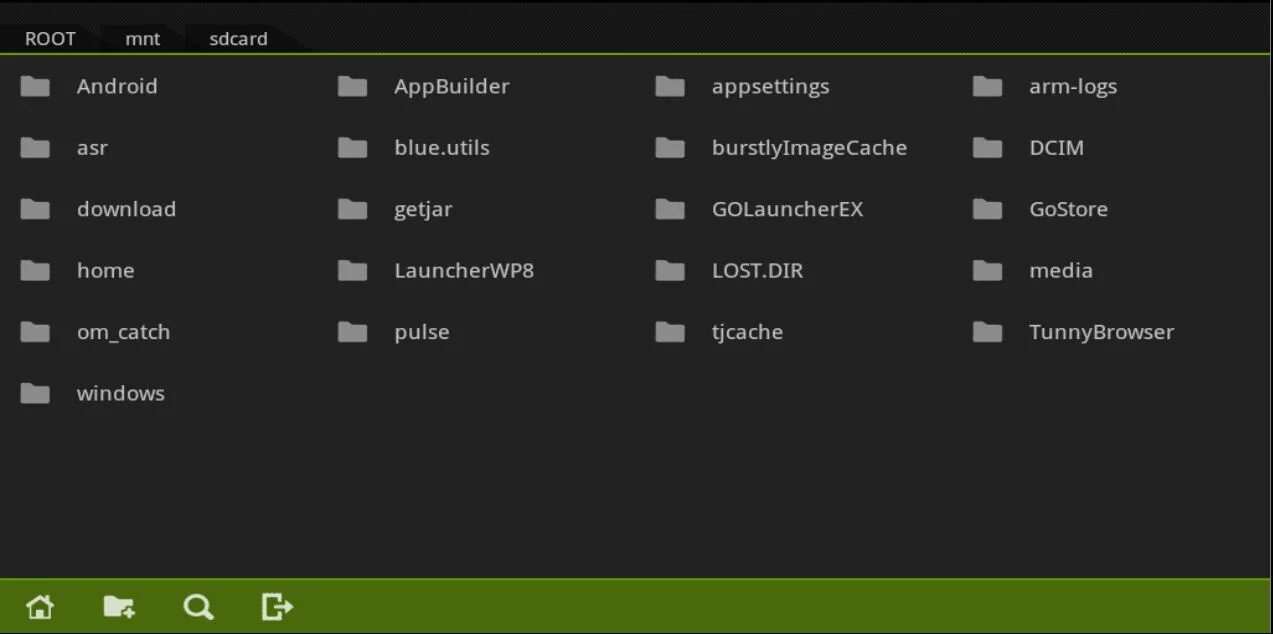Open the download folder
The width and height of the screenshot is (1273, 634).
(126, 209)
